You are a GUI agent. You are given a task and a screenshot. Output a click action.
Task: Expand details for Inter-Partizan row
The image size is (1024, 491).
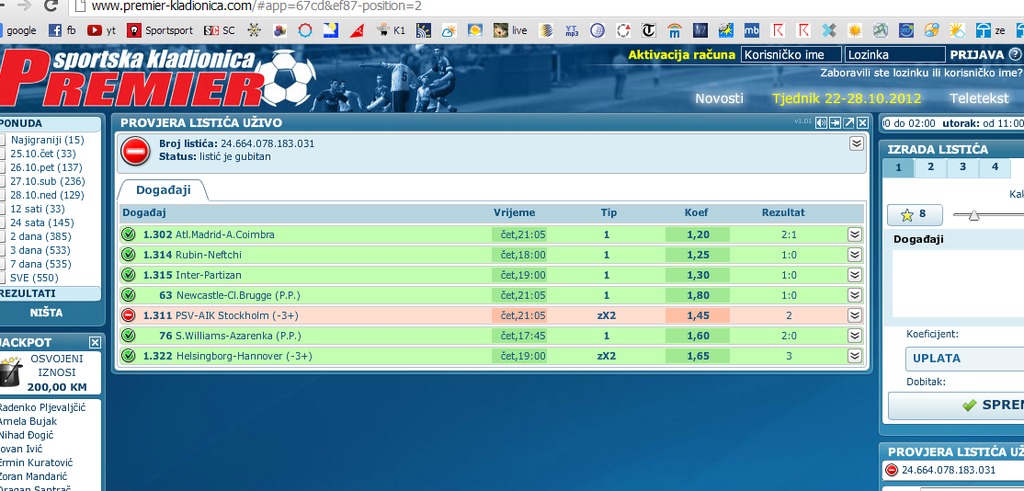[854, 275]
